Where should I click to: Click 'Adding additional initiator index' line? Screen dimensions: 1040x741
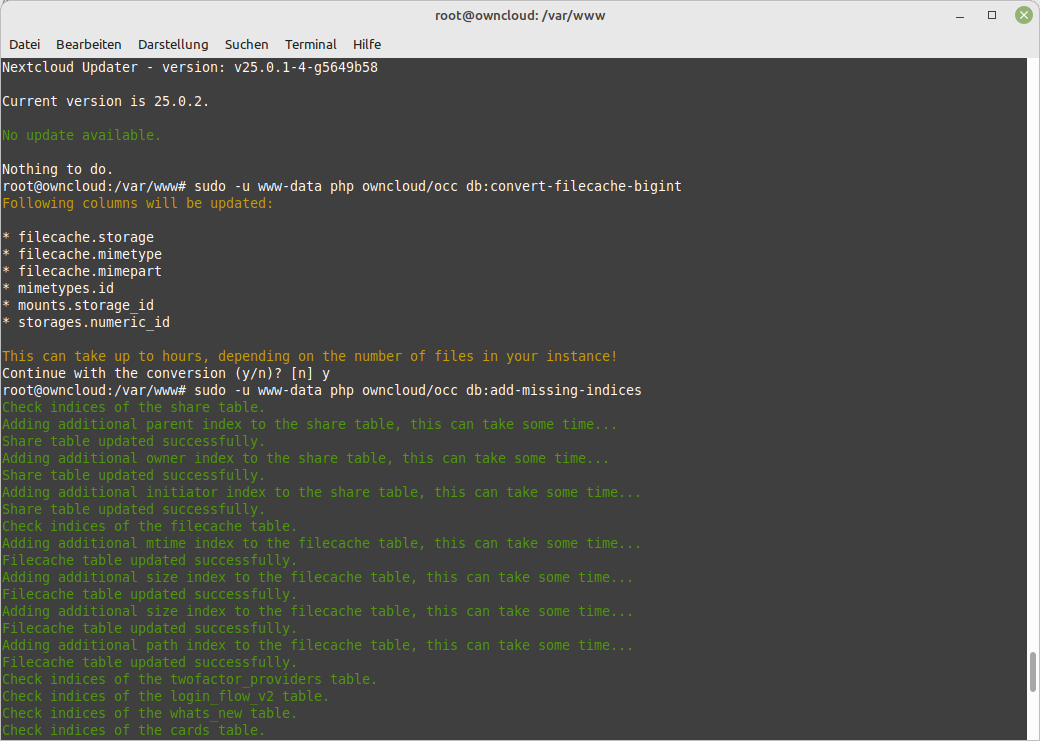322,492
